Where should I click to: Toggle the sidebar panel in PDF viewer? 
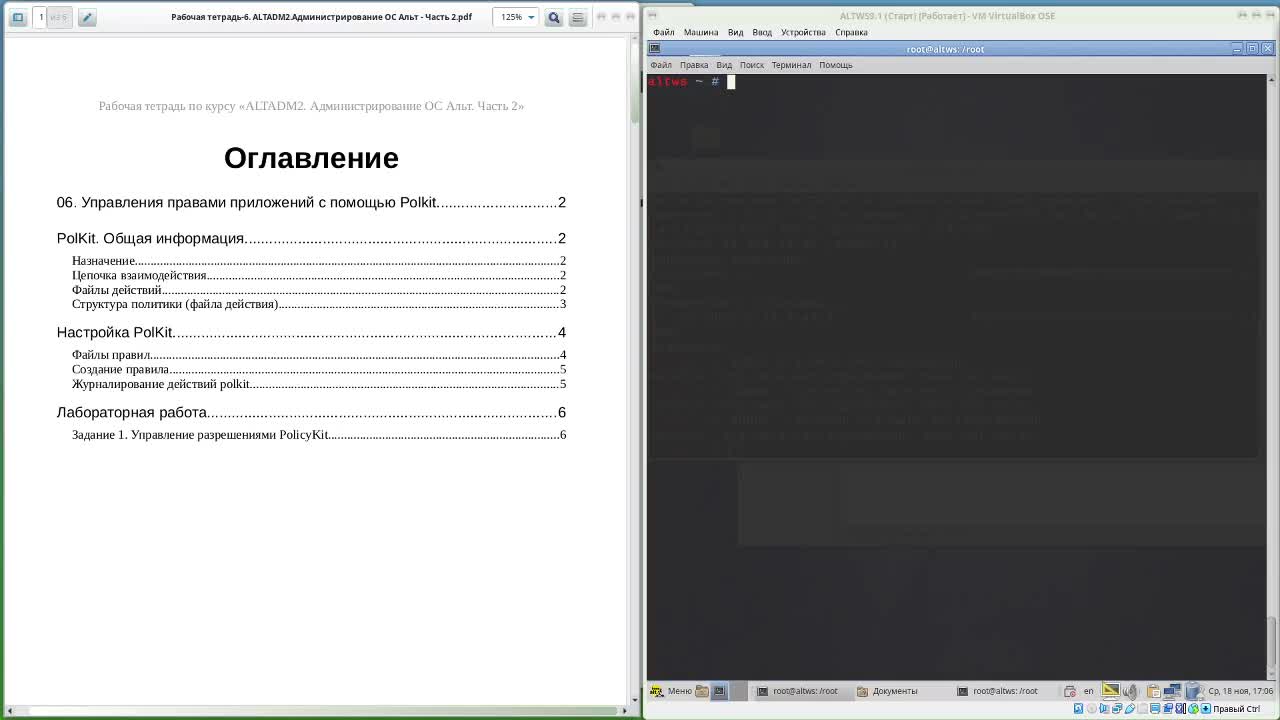coord(17,17)
